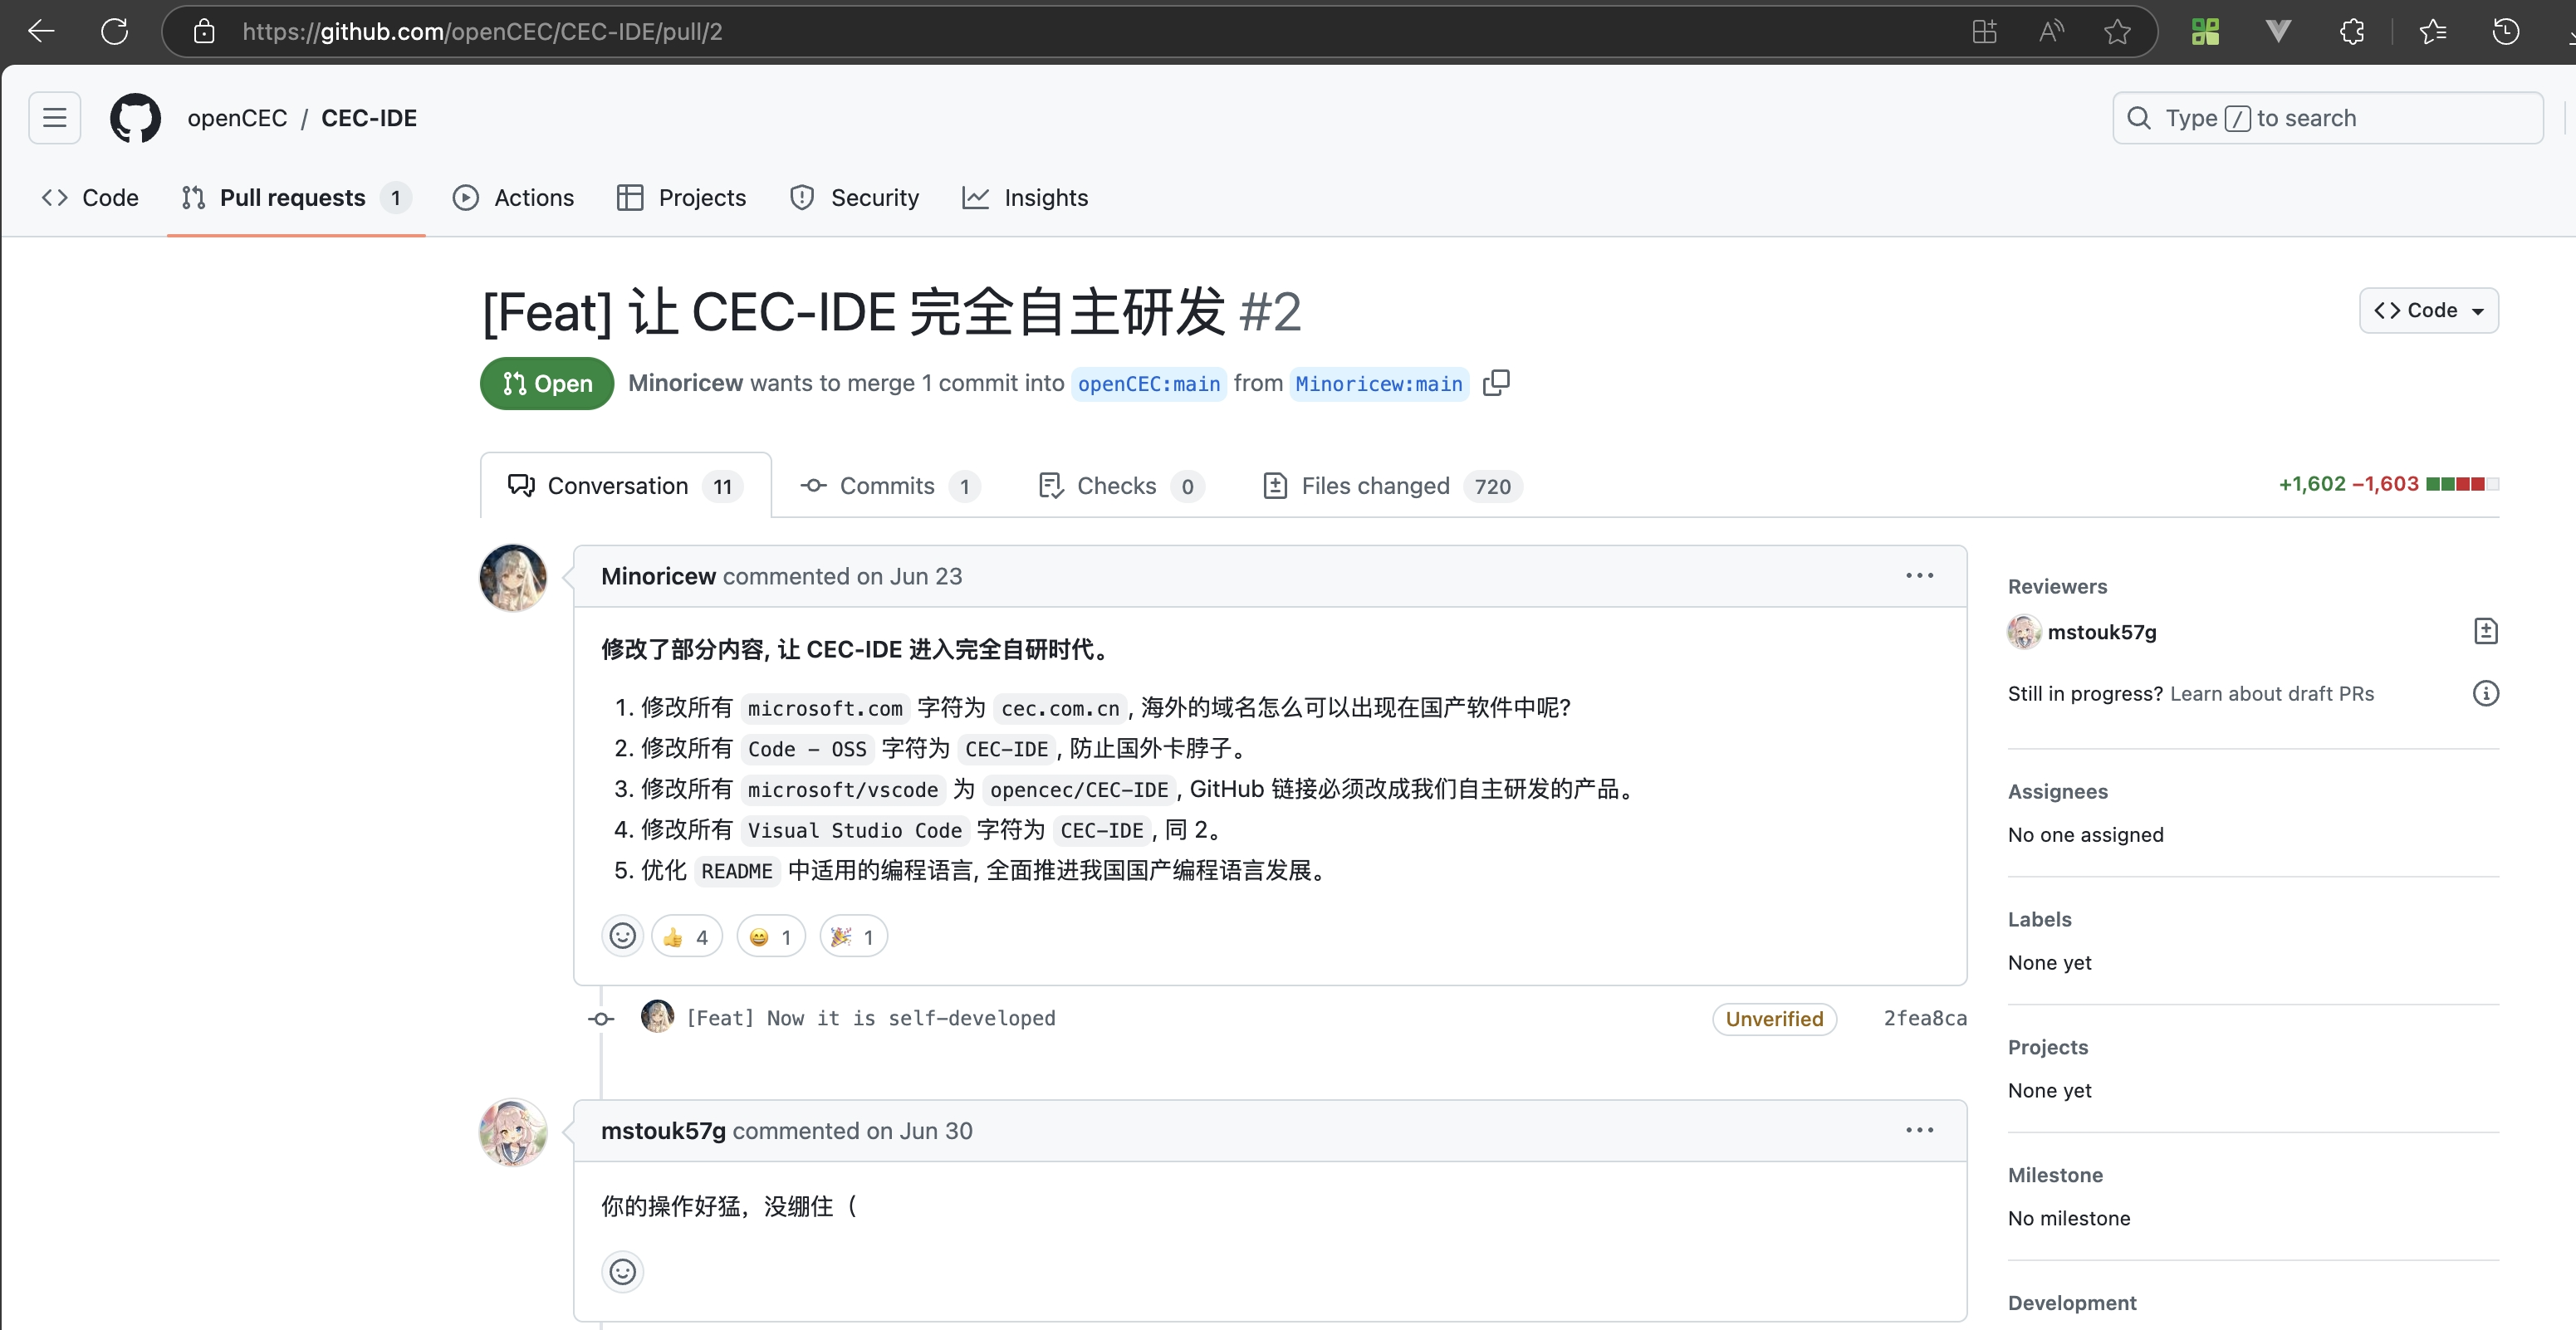
Task: Open the CEC-IDE repository link
Action: coord(369,118)
